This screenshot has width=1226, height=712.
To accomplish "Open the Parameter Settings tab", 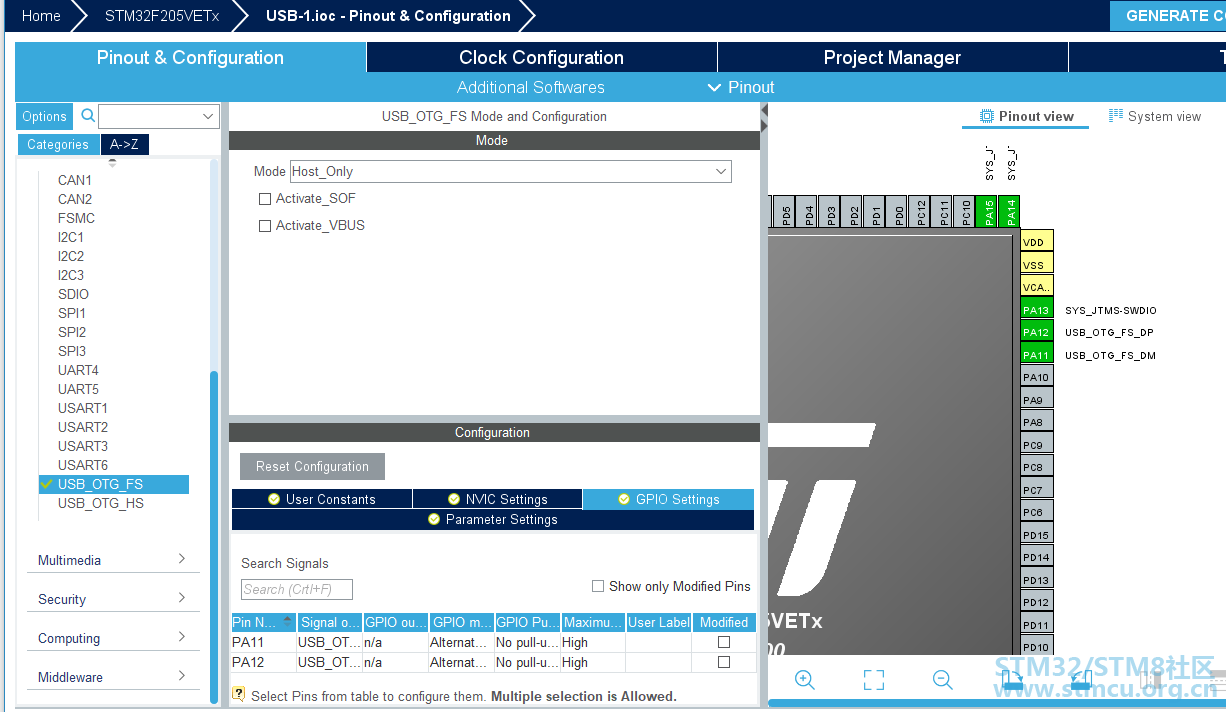I will pos(492,519).
